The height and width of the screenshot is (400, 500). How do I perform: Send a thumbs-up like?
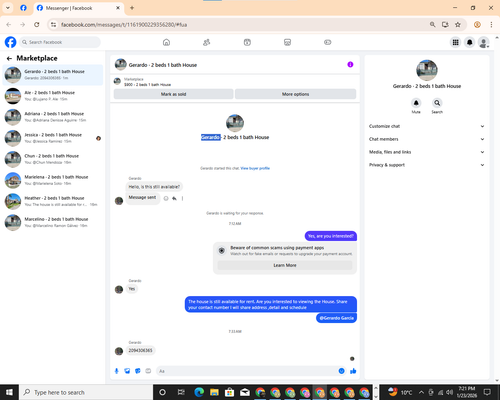pos(353,371)
